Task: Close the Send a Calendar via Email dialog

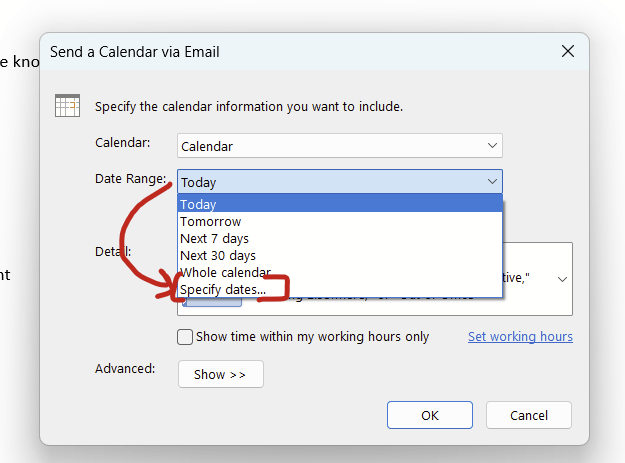Action: coord(568,51)
